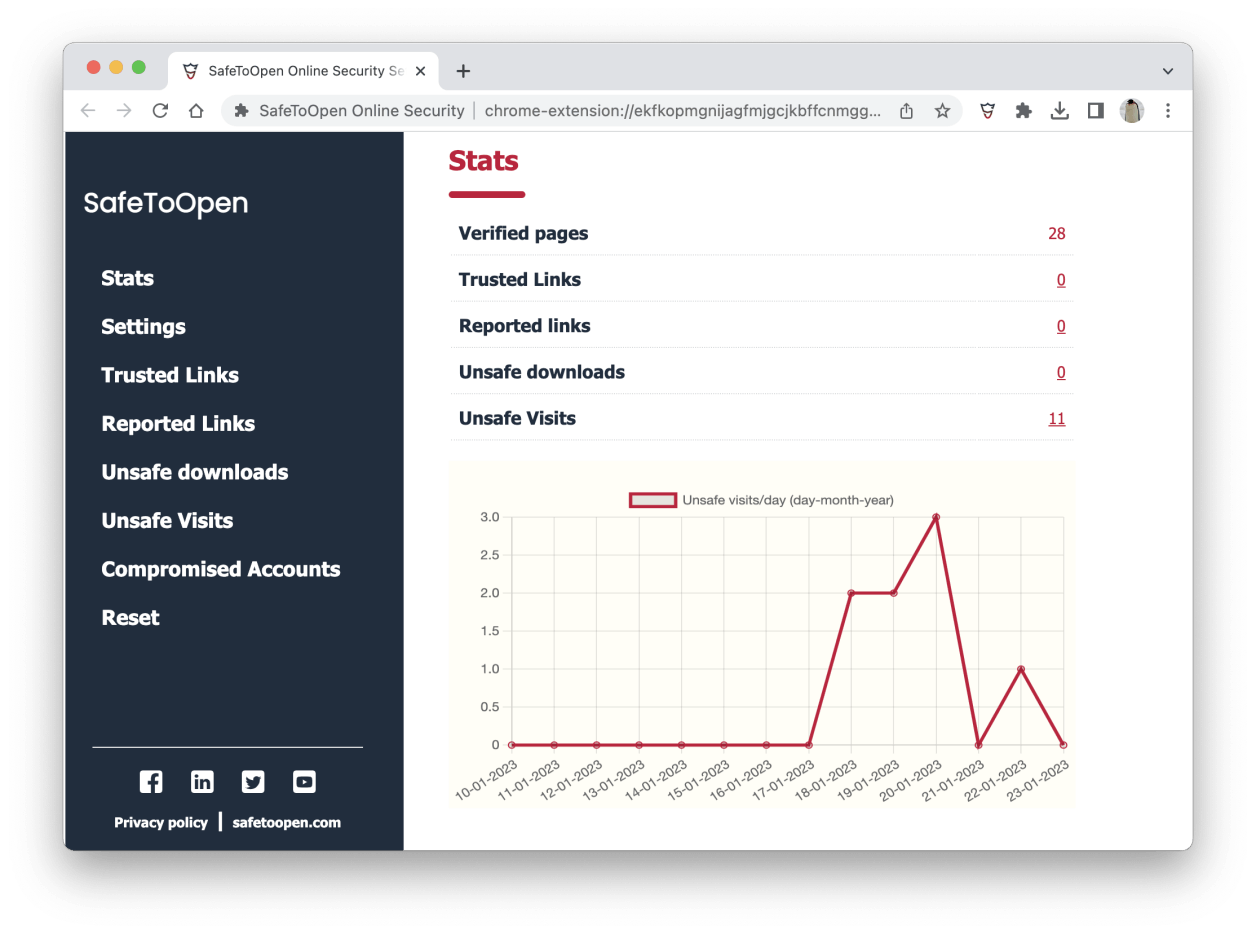Open Chrome downloads icon
1256x934 pixels.
(1059, 111)
